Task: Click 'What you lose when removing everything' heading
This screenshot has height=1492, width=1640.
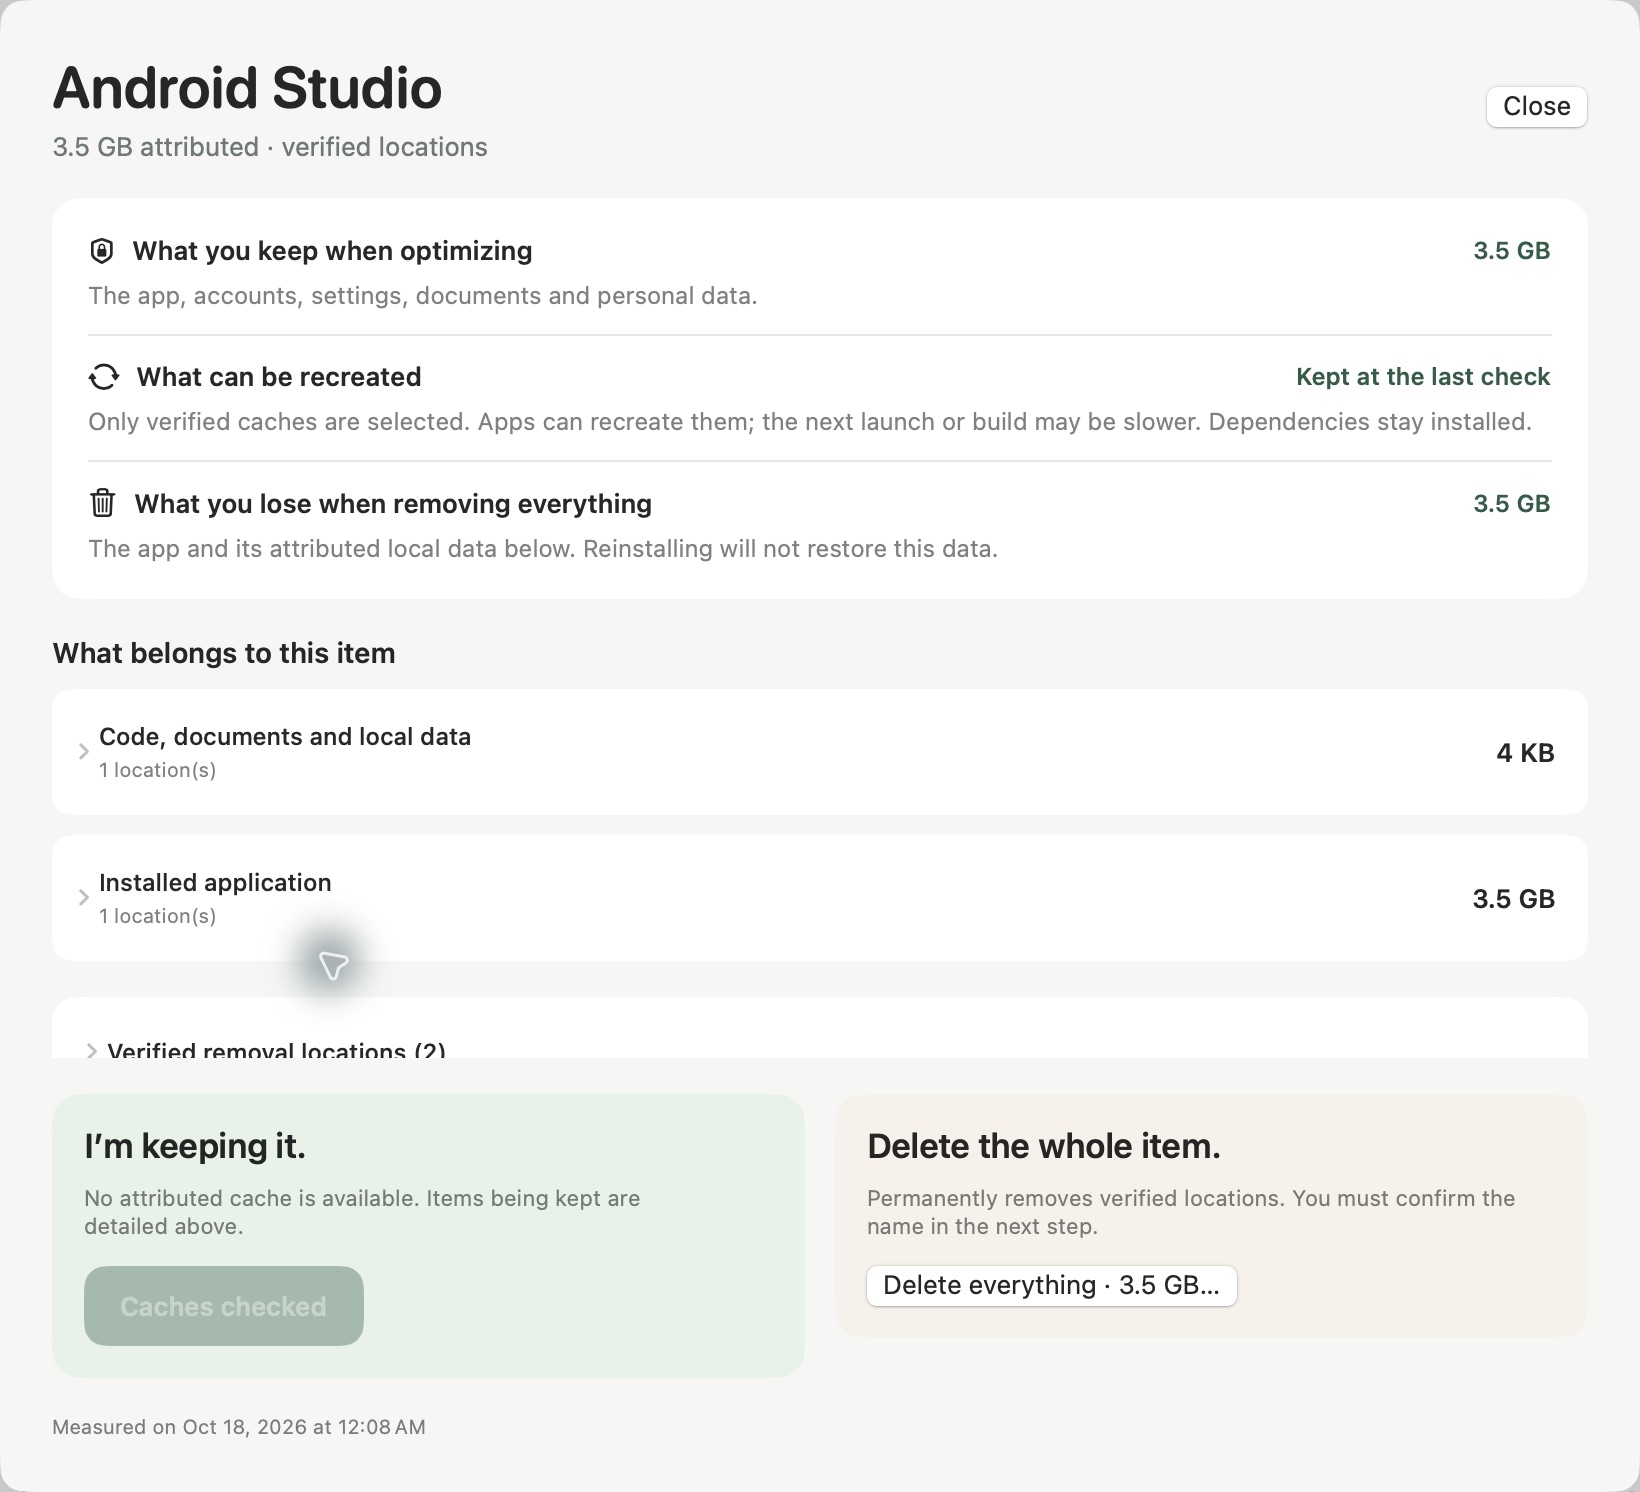Action: pyautogui.click(x=393, y=503)
